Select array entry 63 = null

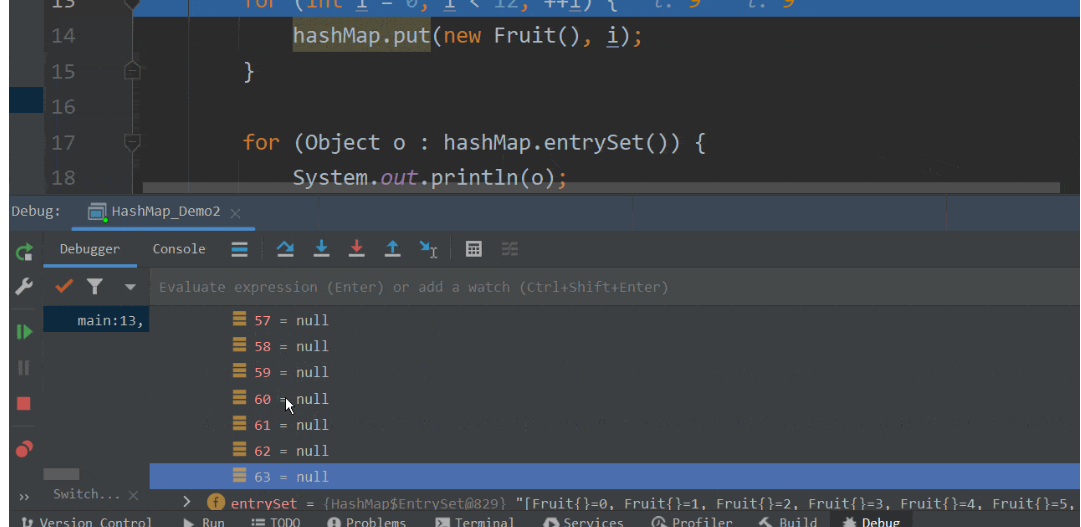pos(615,477)
